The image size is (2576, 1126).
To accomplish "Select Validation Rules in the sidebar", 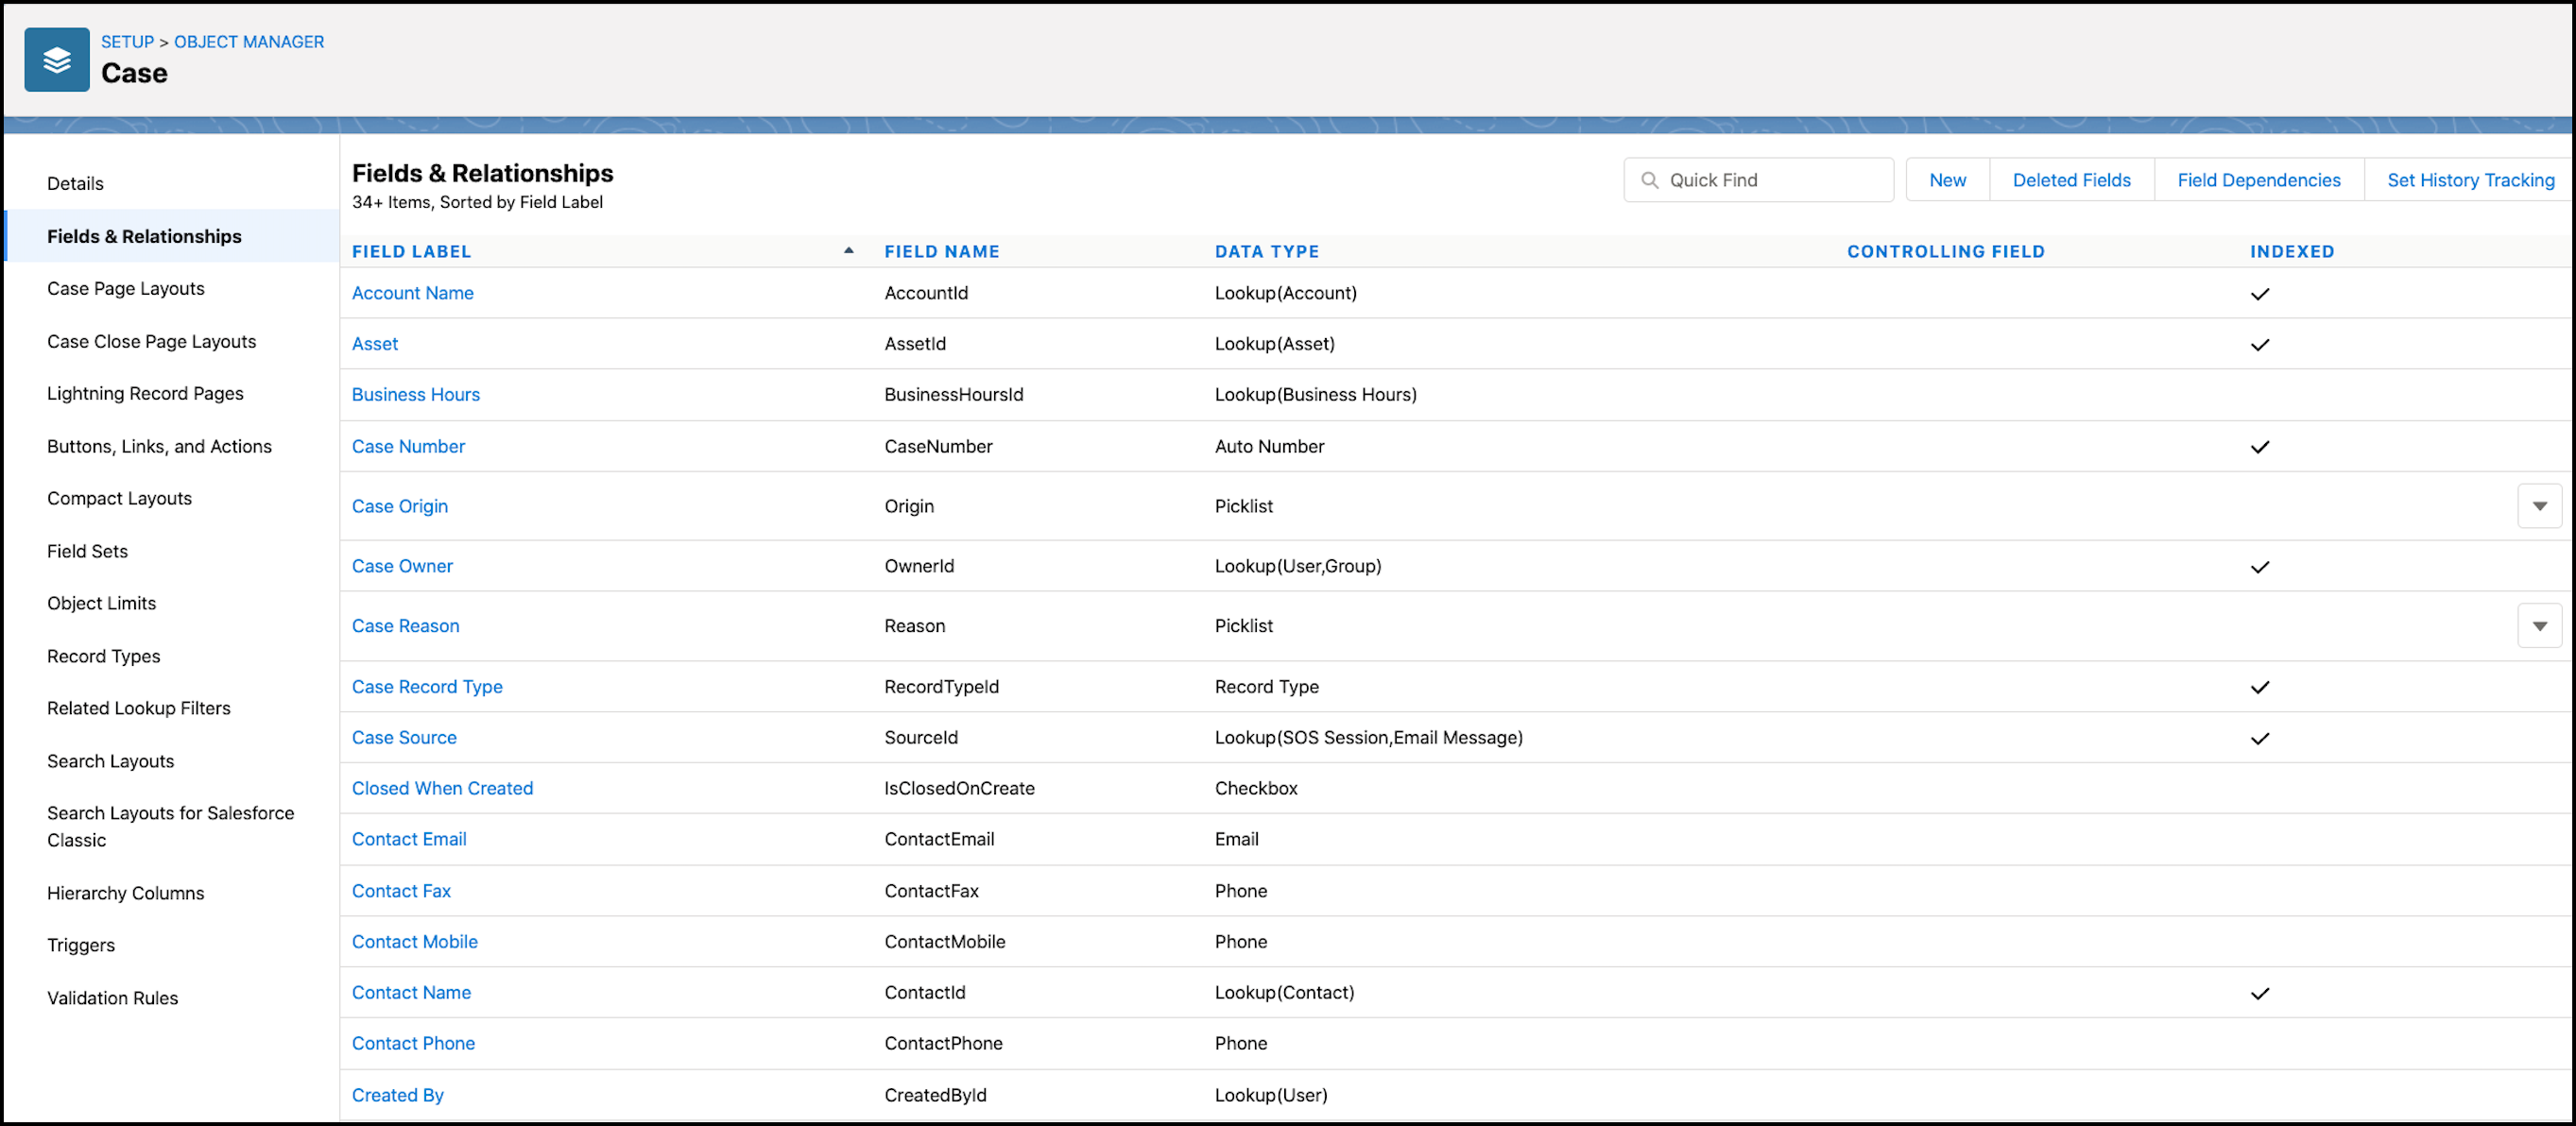I will click(x=112, y=997).
